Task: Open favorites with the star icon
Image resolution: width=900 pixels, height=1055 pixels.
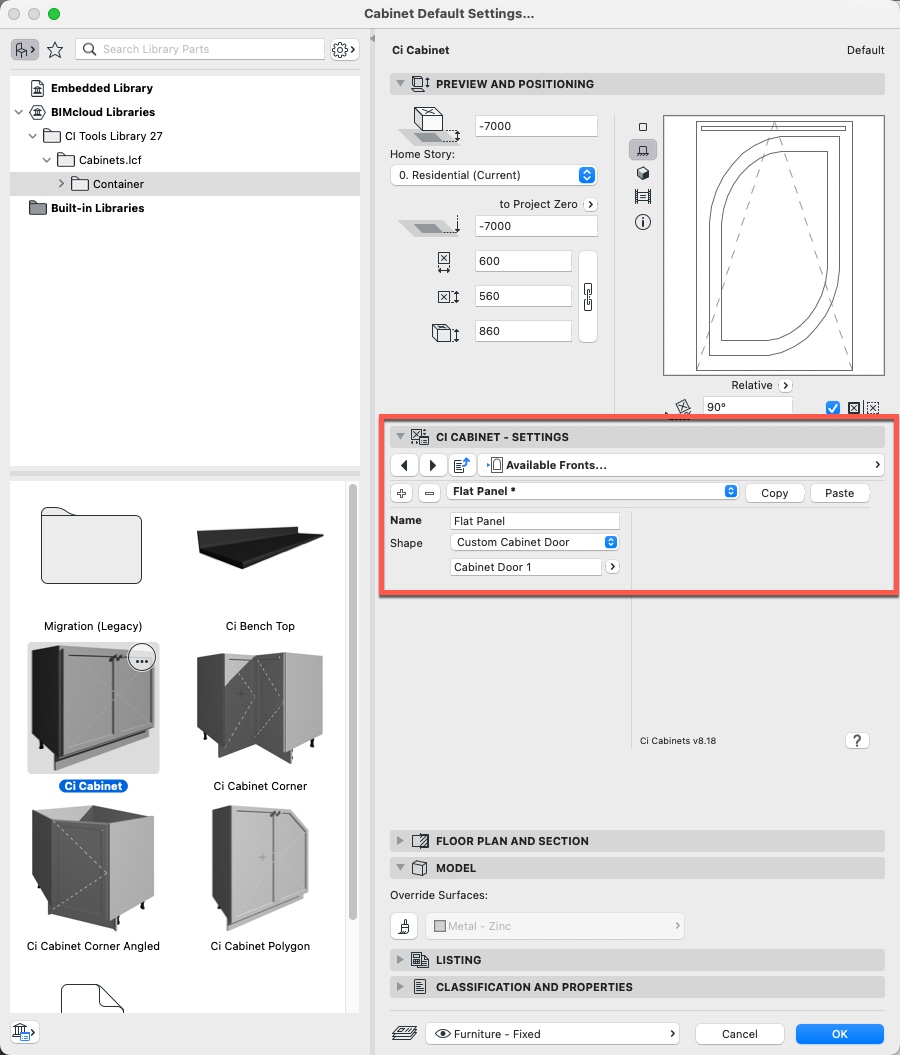Action: pos(55,49)
